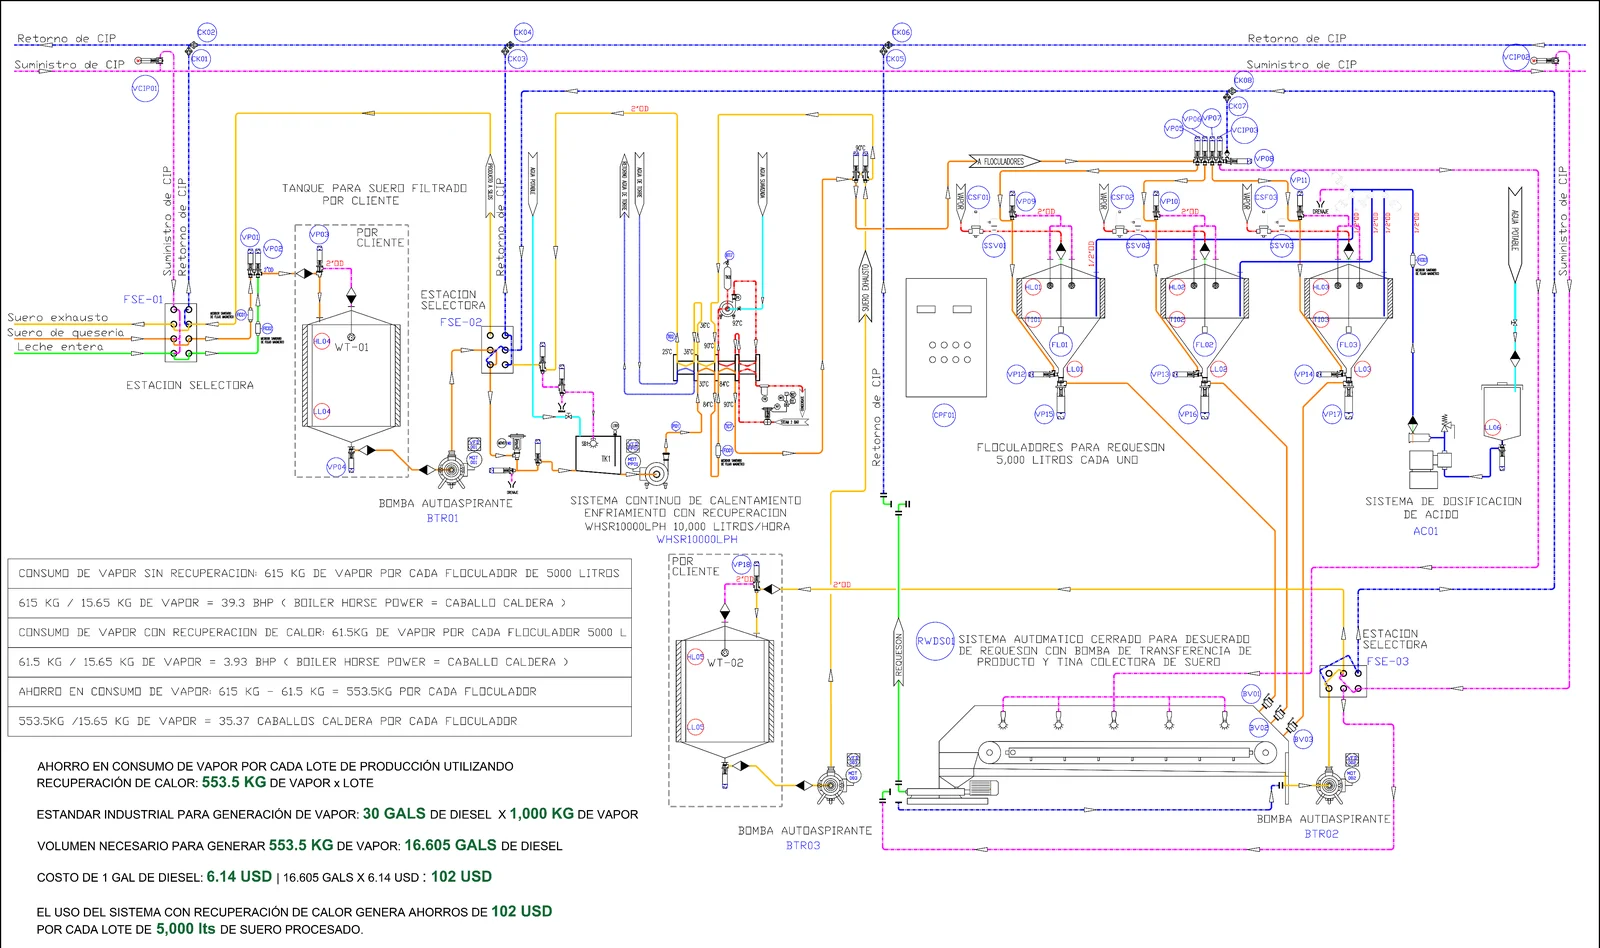Select the CK04 tag bubble on the CIP return line
This screenshot has width=1600, height=948.
[x=523, y=32]
